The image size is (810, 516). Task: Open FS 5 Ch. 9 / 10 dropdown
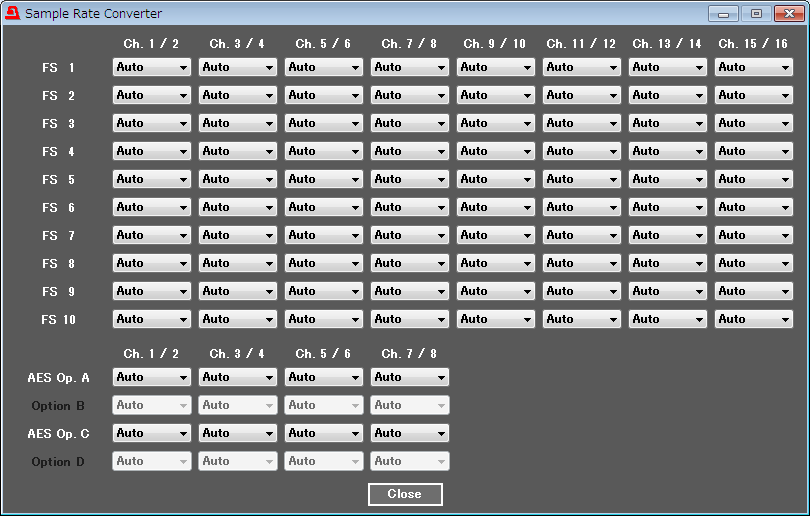(495, 179)
